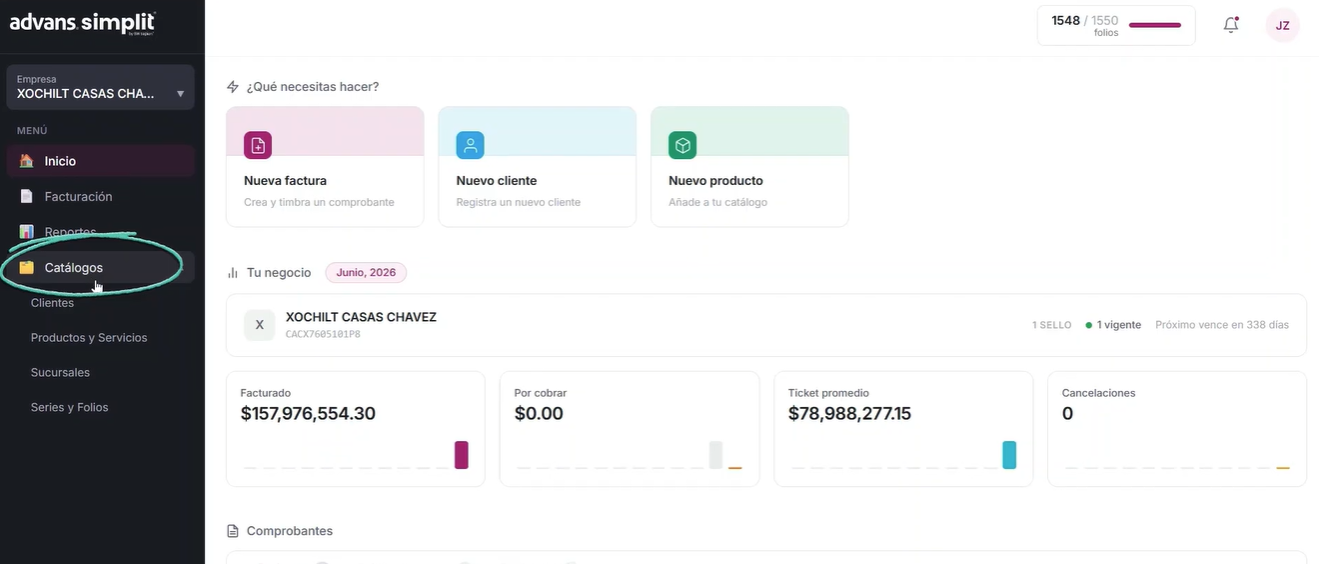Open Clientes under Catálogos
Viewport: 1319px width, 564px height.
[x=52, y=303]
